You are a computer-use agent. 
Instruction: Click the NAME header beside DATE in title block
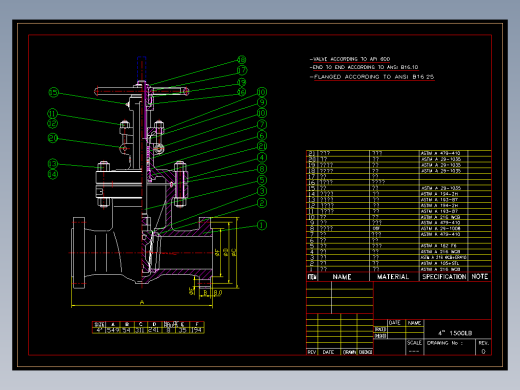tap(414, 323)
